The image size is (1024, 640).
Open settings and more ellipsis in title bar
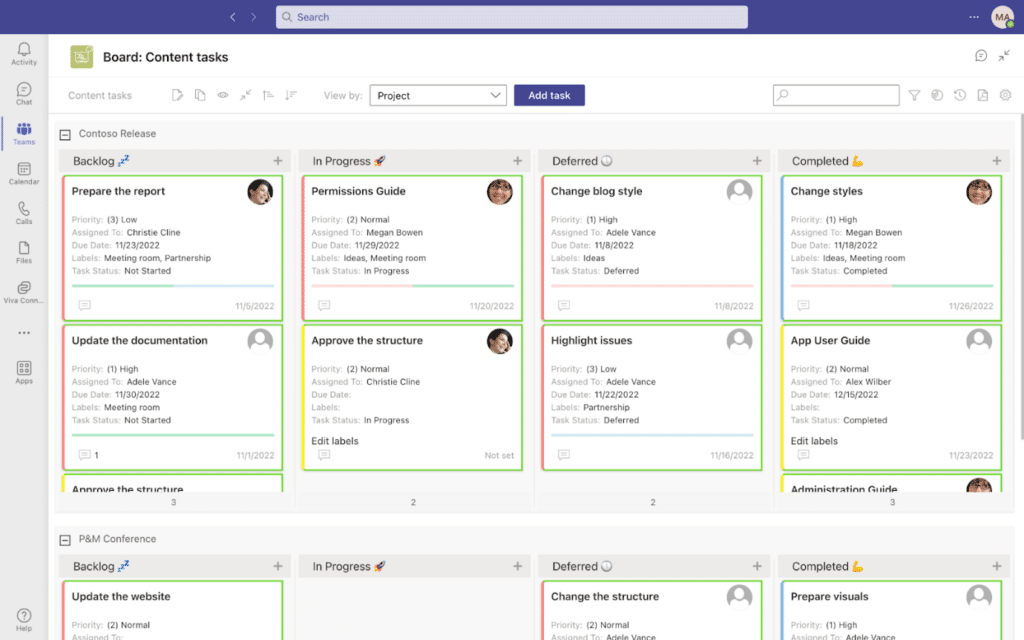tap(974, 17)
